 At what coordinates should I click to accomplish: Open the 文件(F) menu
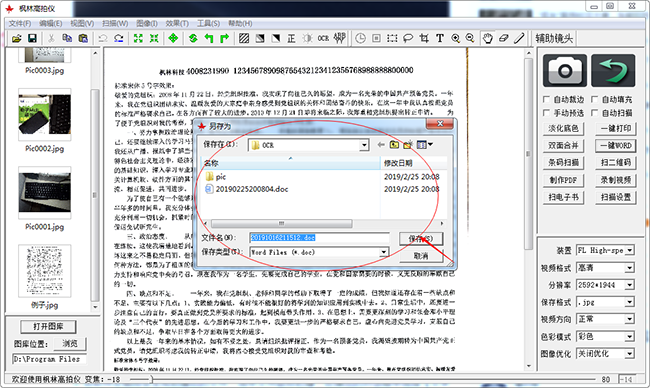[20, 24]
